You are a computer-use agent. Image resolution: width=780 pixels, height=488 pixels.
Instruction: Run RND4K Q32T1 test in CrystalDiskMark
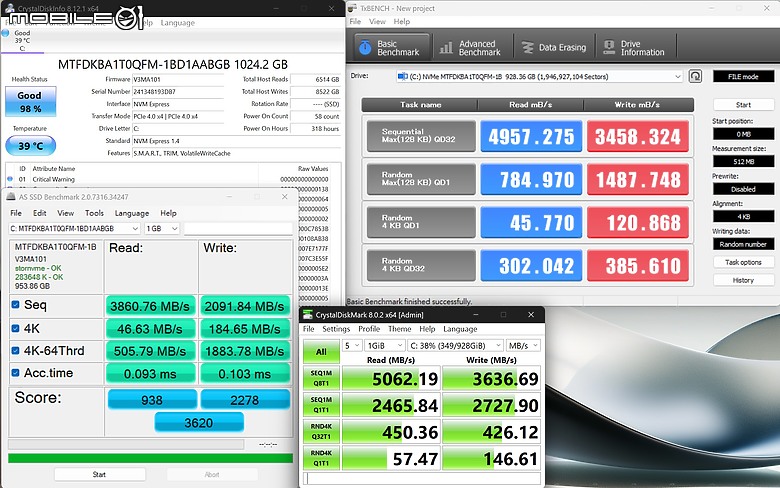click(321, 431)
